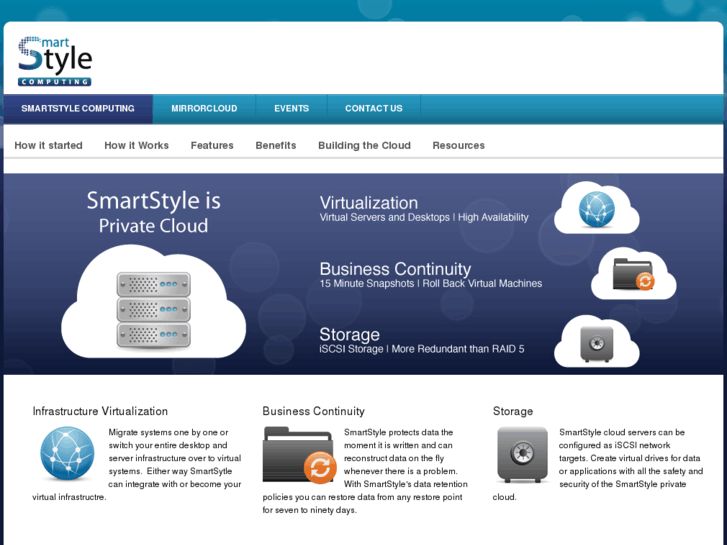The height and width of the screenshot is (545, 727).
Task: Open the Contact Us tab
Action: click(374, 109)
